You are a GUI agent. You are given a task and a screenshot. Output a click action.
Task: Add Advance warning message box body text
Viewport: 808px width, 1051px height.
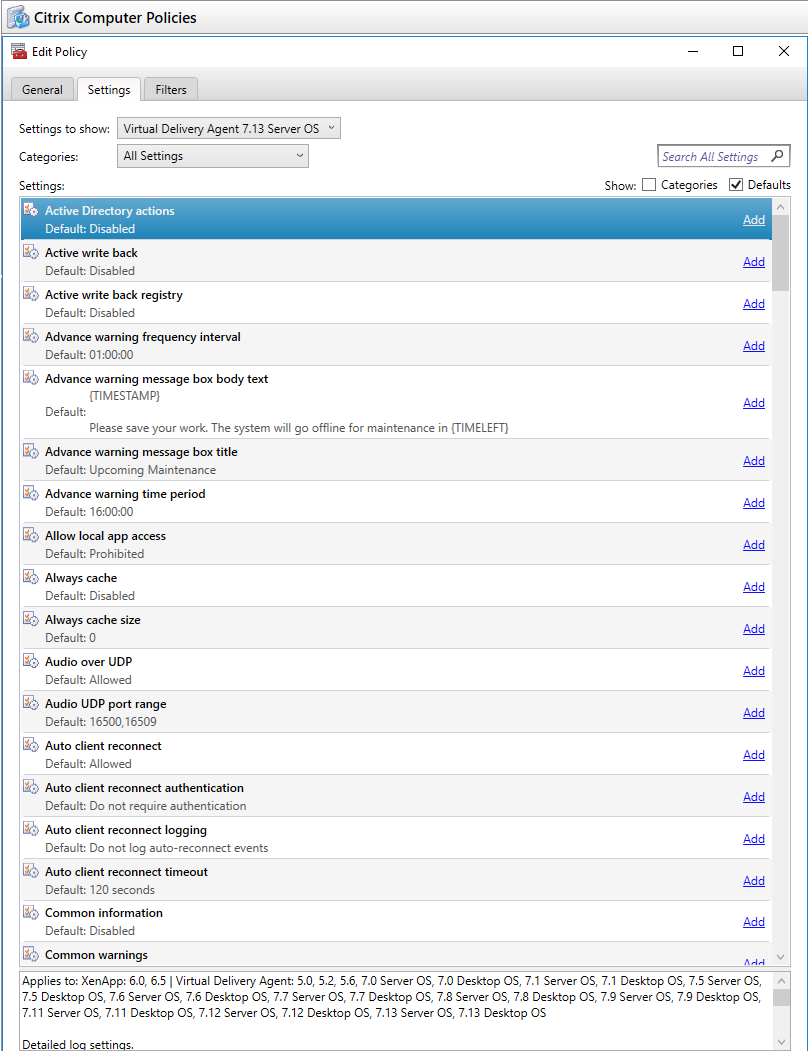754,403
